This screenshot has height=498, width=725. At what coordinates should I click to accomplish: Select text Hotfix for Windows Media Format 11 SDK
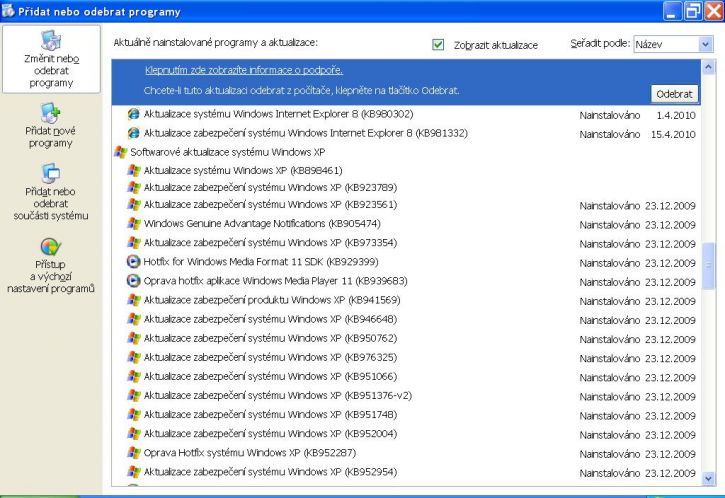coord(261,262)
